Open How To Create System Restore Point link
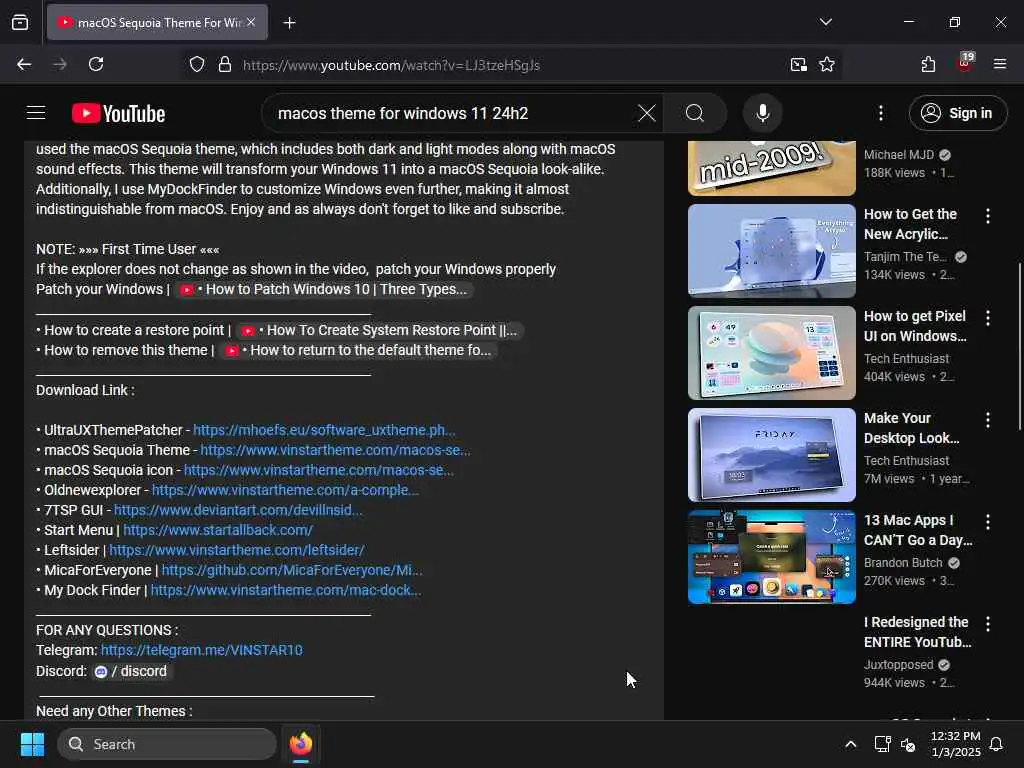This screenshot has height=768, width=1024. pyautogui.click(x=379, y=330)
